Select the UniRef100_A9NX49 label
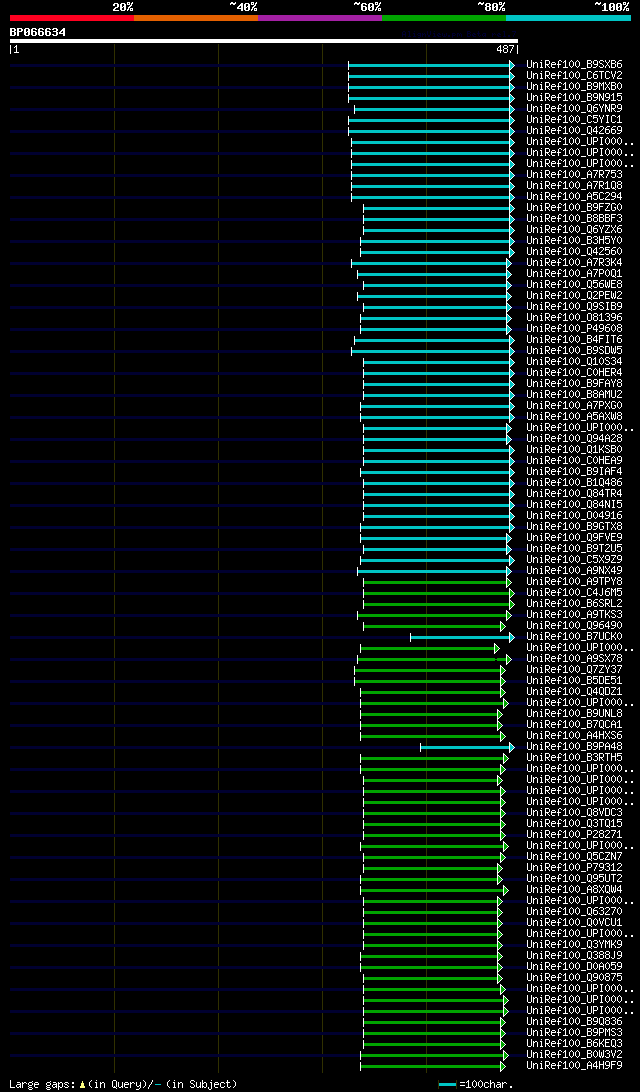This screenshot has height=1092, width=640. click(x=575, y=570)
